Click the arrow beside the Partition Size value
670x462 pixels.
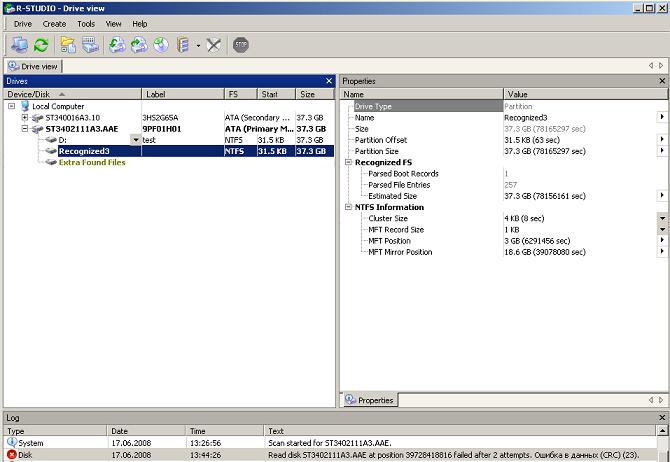coord(662,150)
